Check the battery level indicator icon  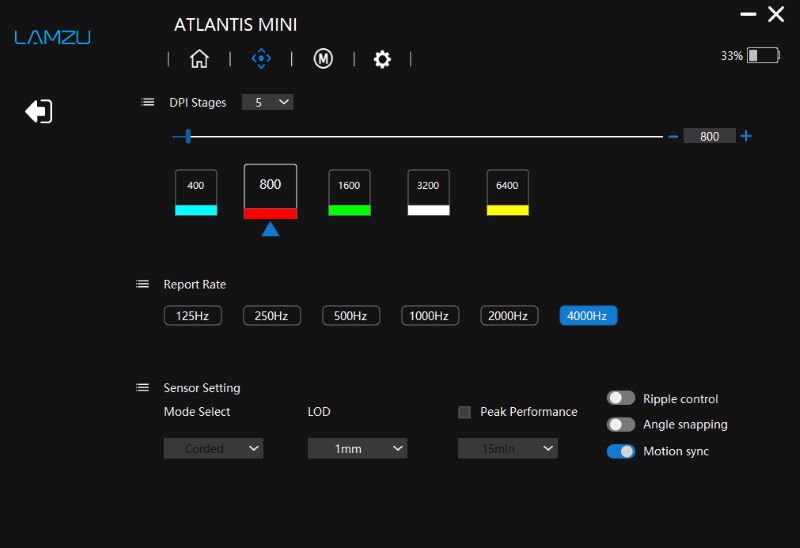click(763, 55)
